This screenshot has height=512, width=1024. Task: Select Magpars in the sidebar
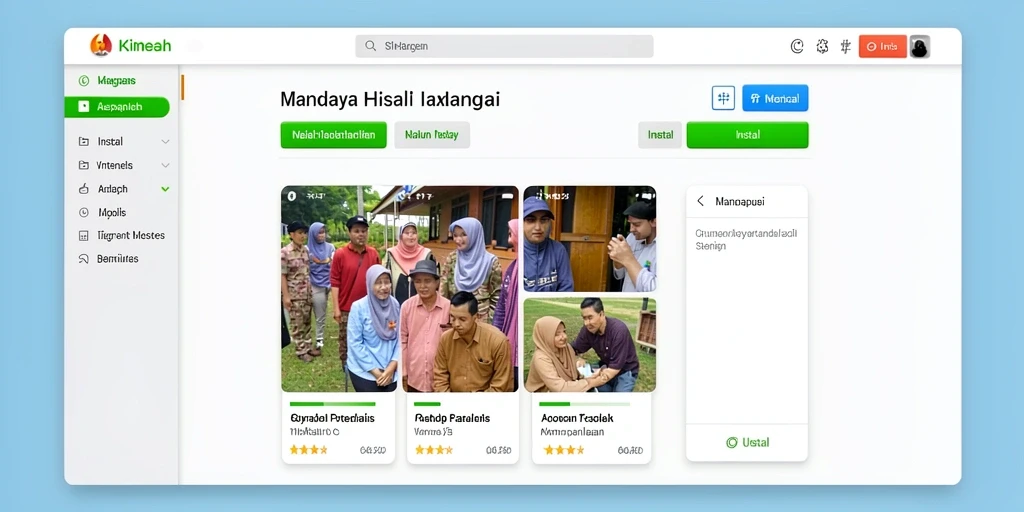[x=116, y=81]
